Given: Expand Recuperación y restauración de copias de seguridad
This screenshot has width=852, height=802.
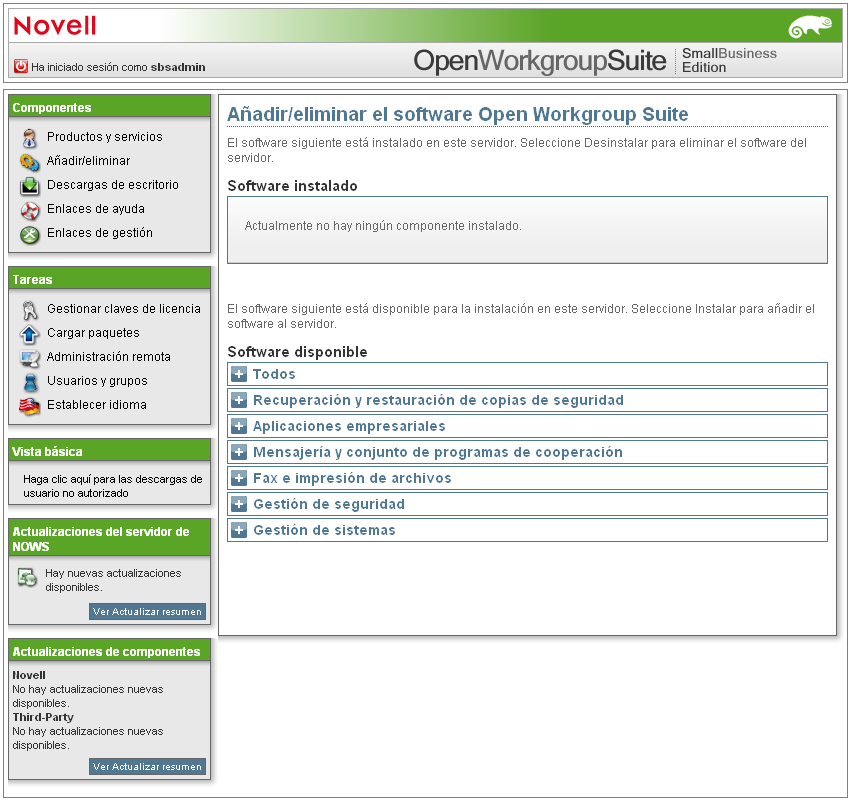Looking at the screenshot, I should (239, 400).
